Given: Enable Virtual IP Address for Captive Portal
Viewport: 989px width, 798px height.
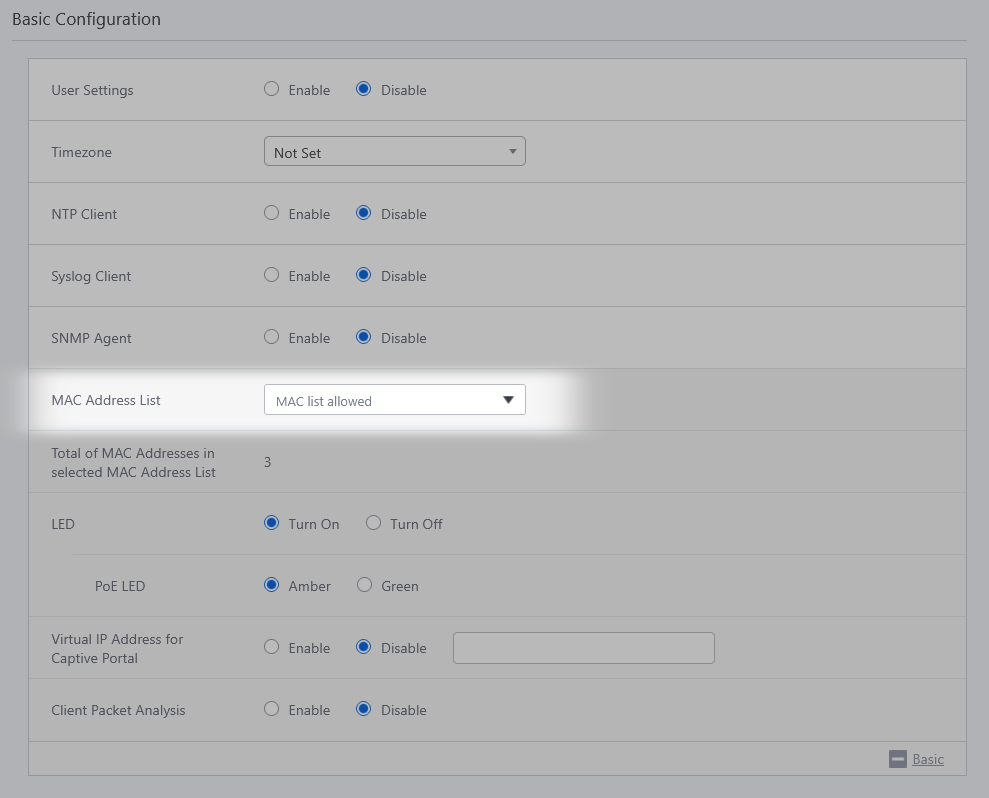Looking at the screenshot, I should (271, 647).
